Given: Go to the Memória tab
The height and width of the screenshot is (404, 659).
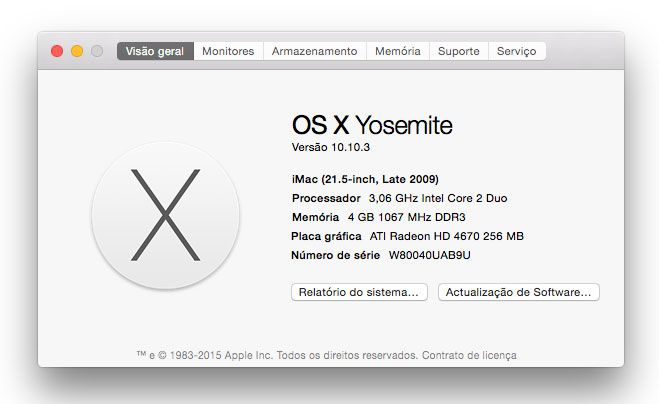Looking at the screenshot, I should tap(397, 51).
